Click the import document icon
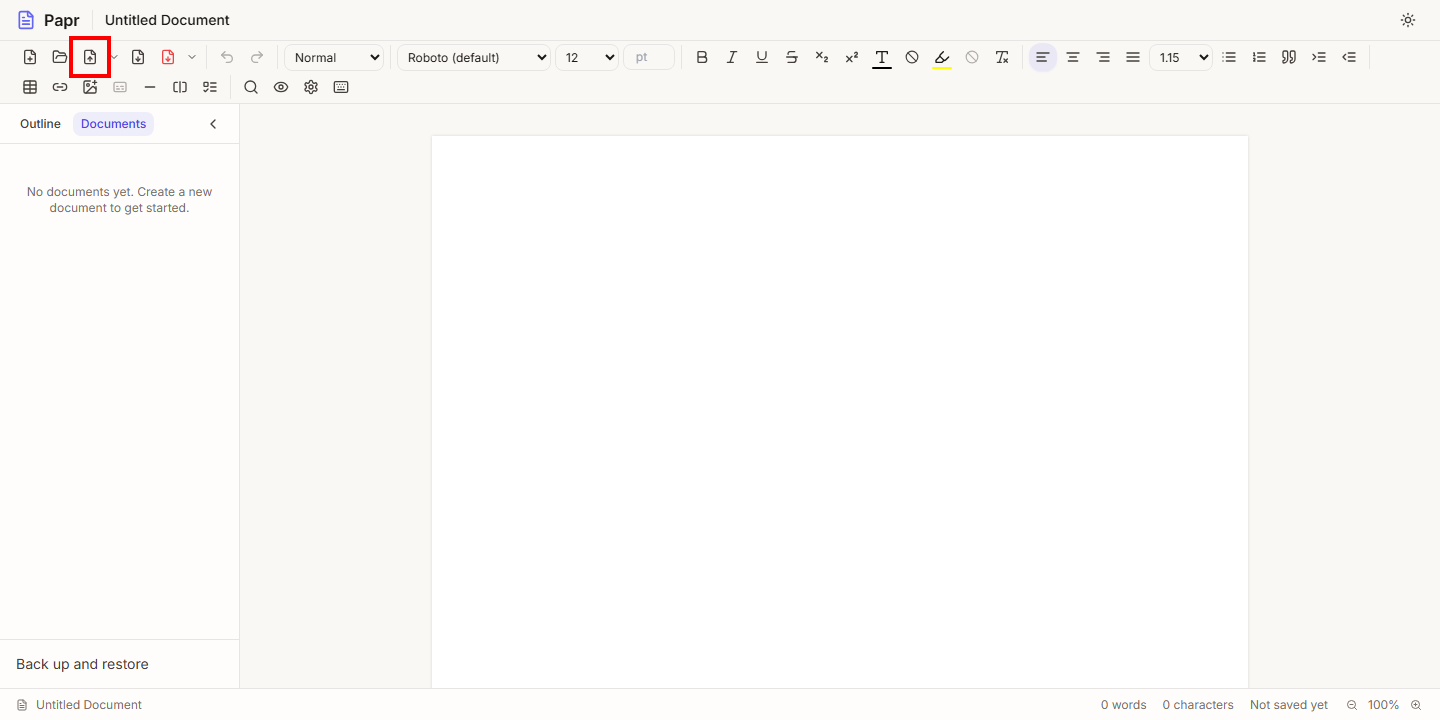 tap(90, 57)
